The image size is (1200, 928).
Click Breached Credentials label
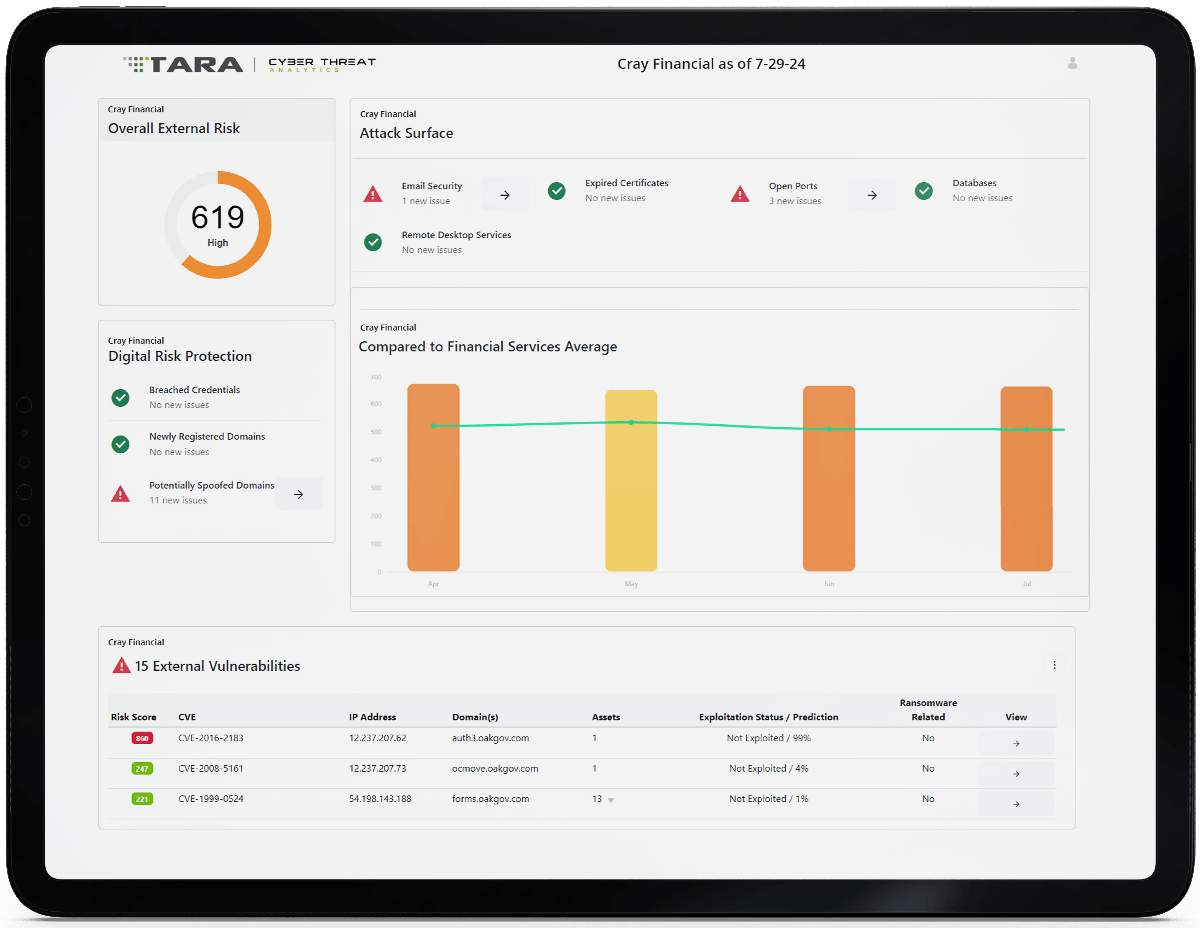pyautogui.click(x=195, y=390)
